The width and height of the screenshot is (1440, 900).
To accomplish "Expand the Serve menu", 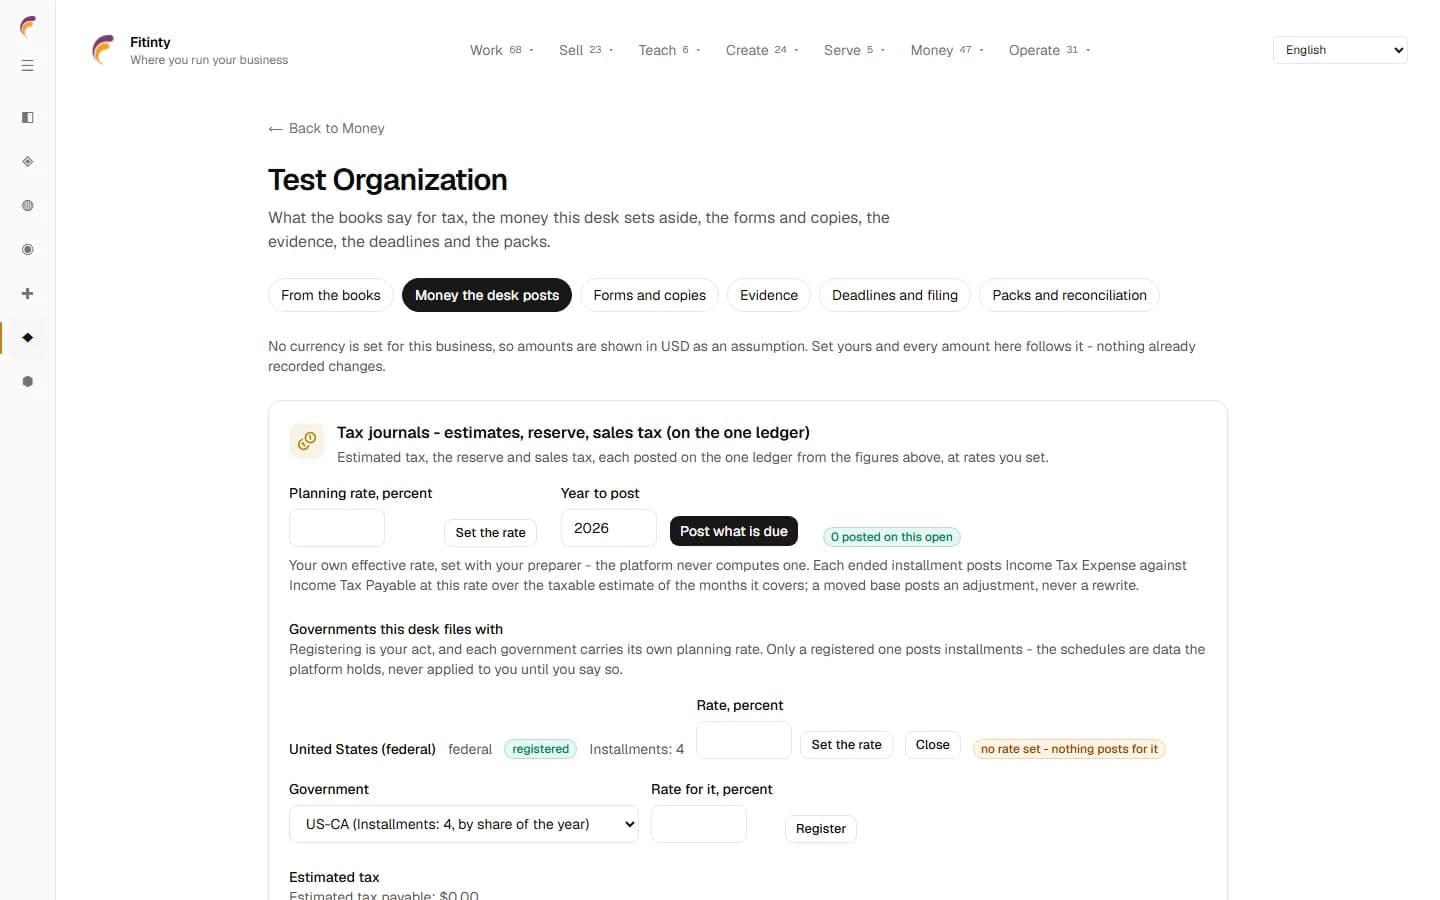I will coord(854,50).
